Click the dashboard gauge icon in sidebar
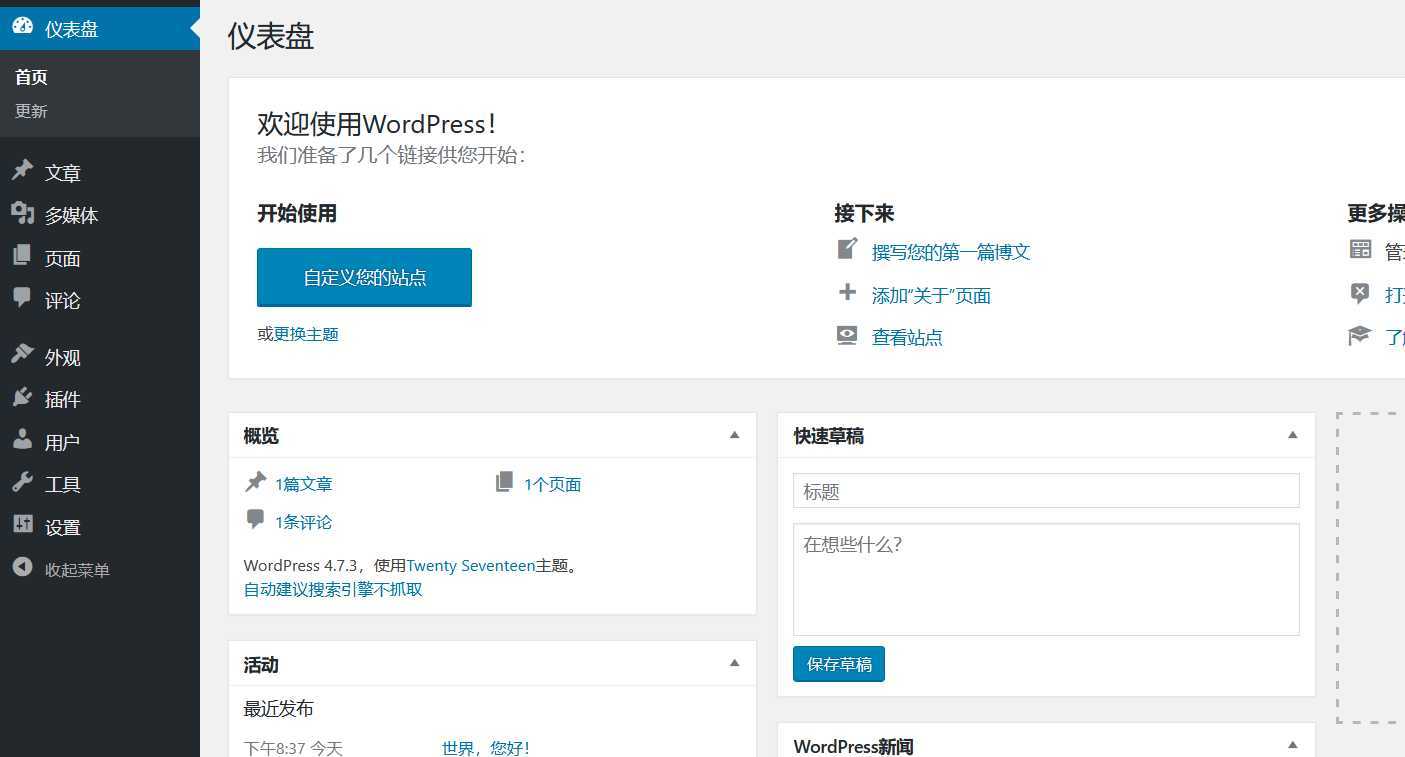This screenshot has height=757, width=1405. tap(22, 28)
